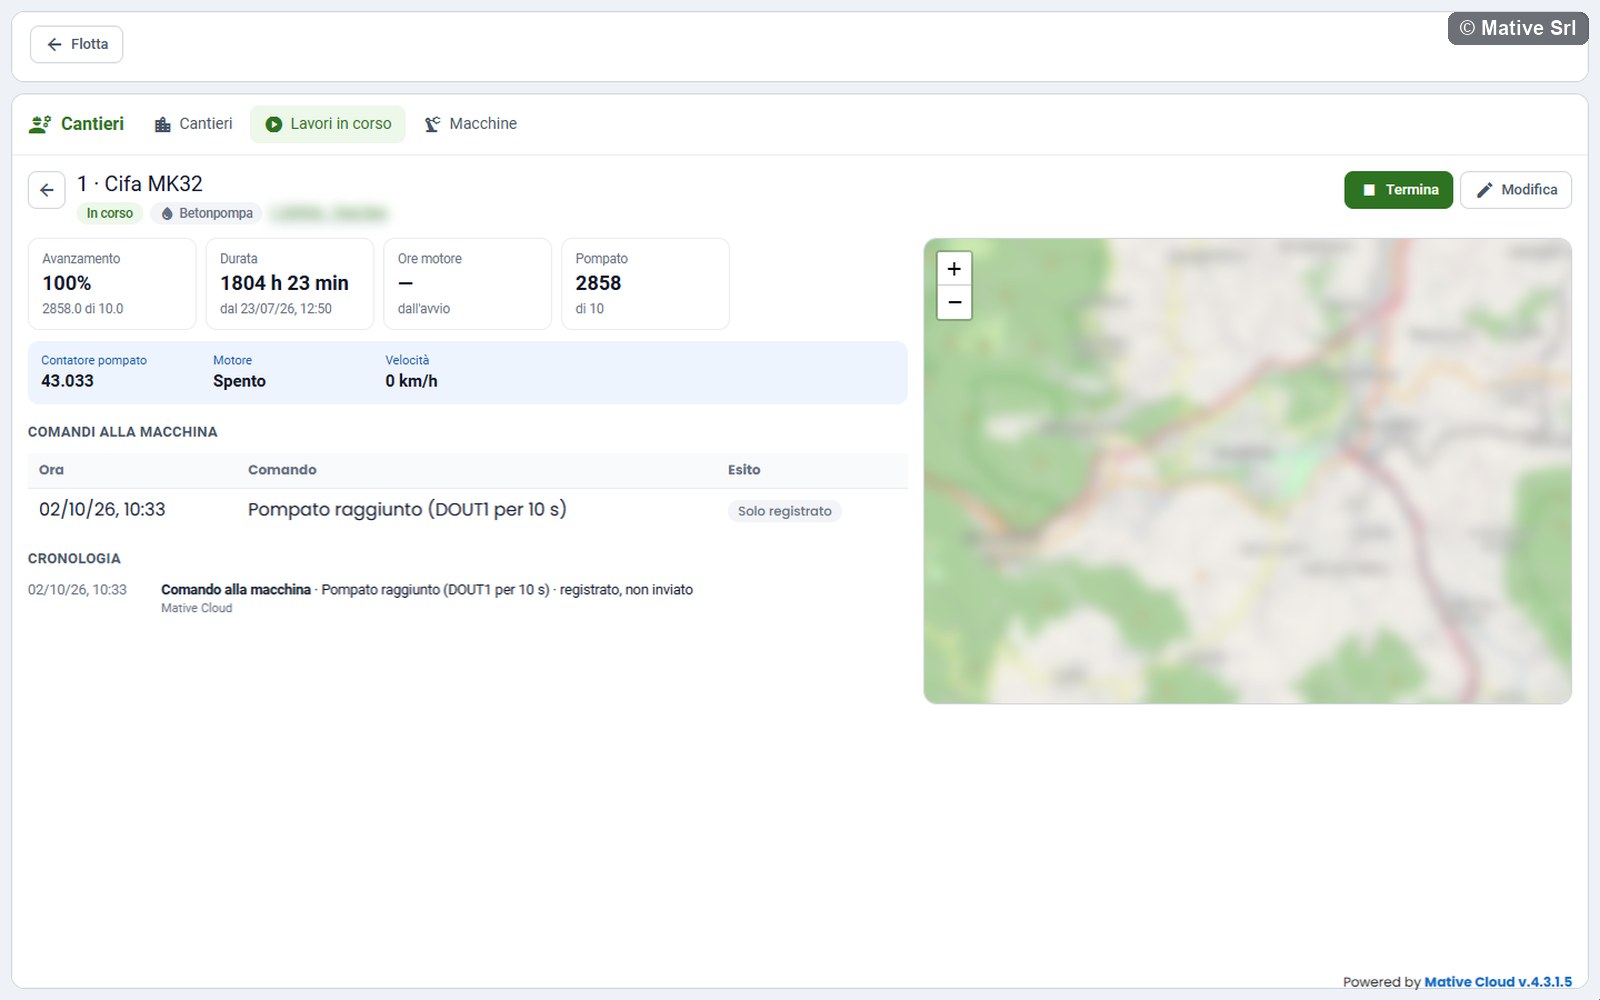
Task: Click the Comando alla macchina history entry
Action: point(427,590)
